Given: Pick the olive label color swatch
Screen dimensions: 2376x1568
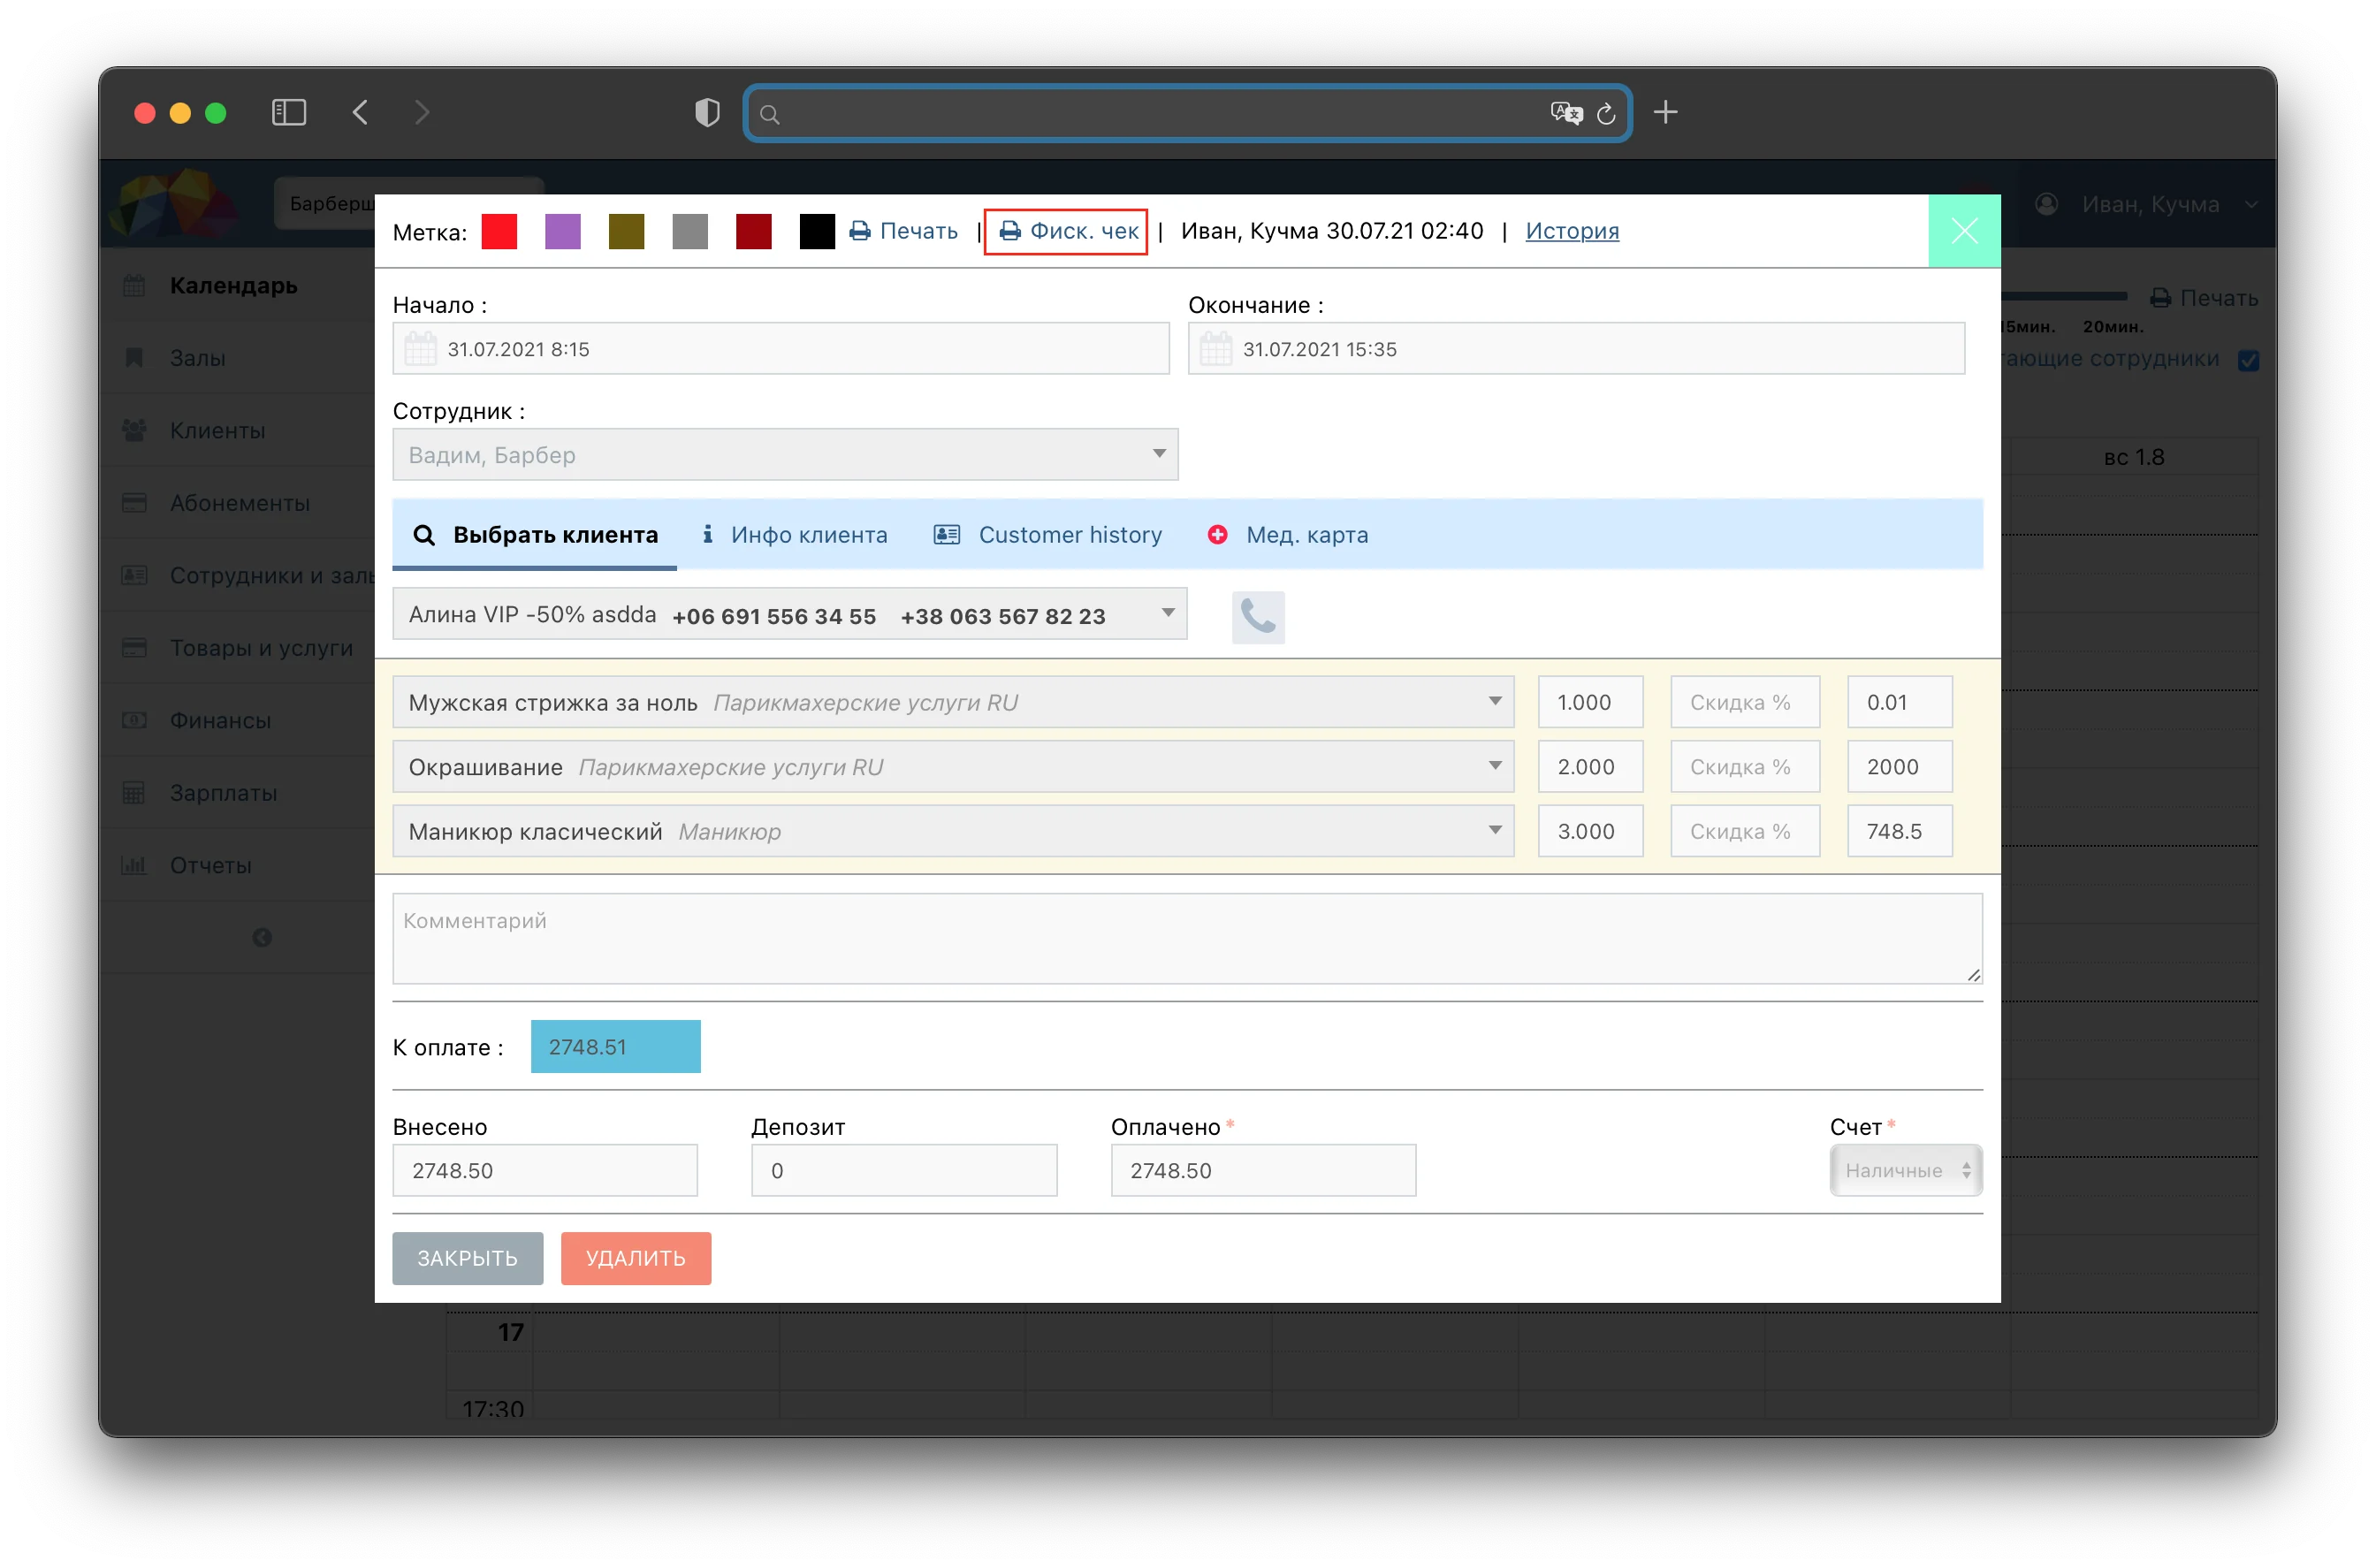Looking at the screenshot, I should pos(626,231).
